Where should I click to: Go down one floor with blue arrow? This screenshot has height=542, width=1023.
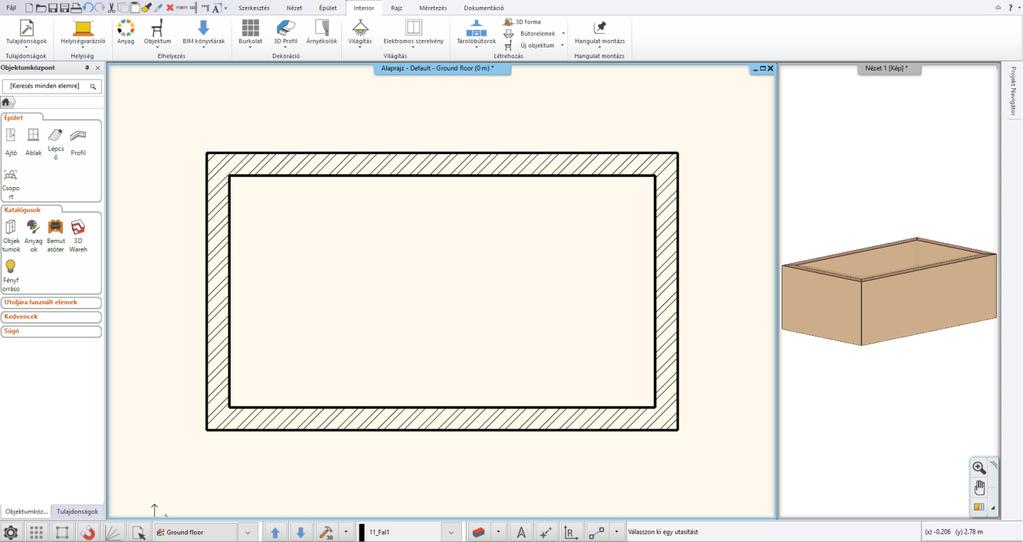click(x=301, y=532)
